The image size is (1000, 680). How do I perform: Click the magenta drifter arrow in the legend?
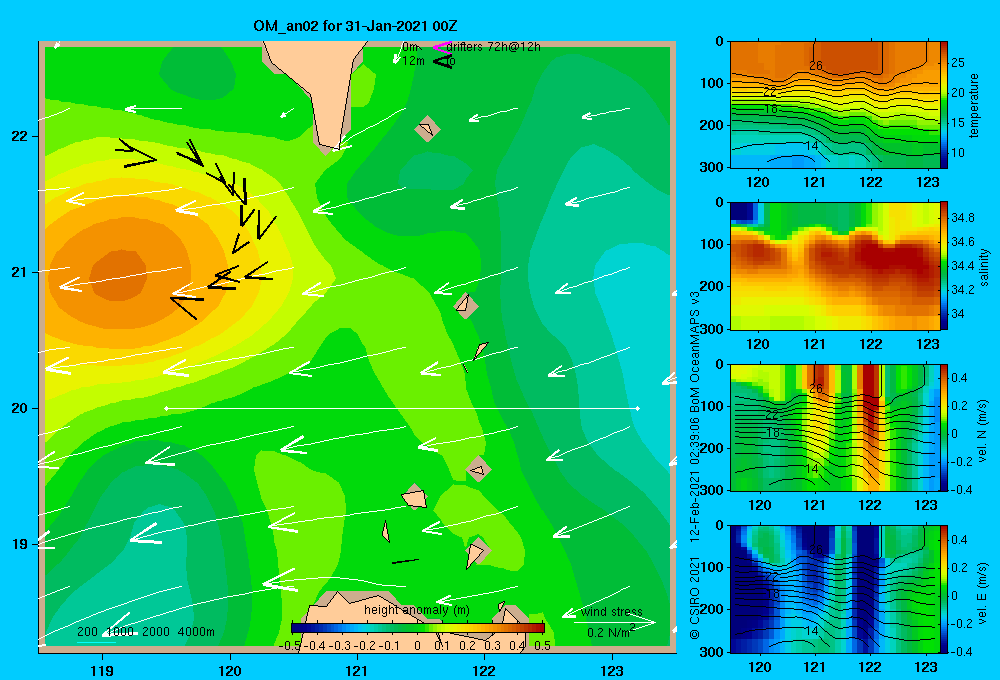[x=442, y=47]
